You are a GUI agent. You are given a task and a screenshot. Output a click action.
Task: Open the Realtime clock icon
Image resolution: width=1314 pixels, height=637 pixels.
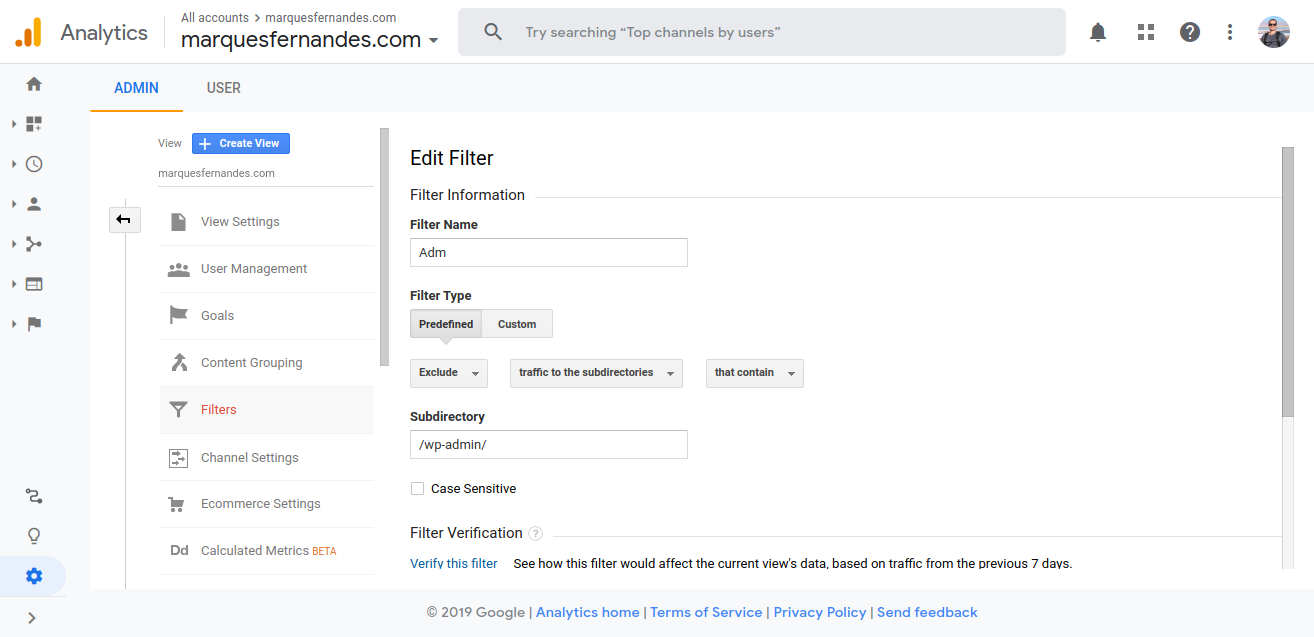[34, 164]
